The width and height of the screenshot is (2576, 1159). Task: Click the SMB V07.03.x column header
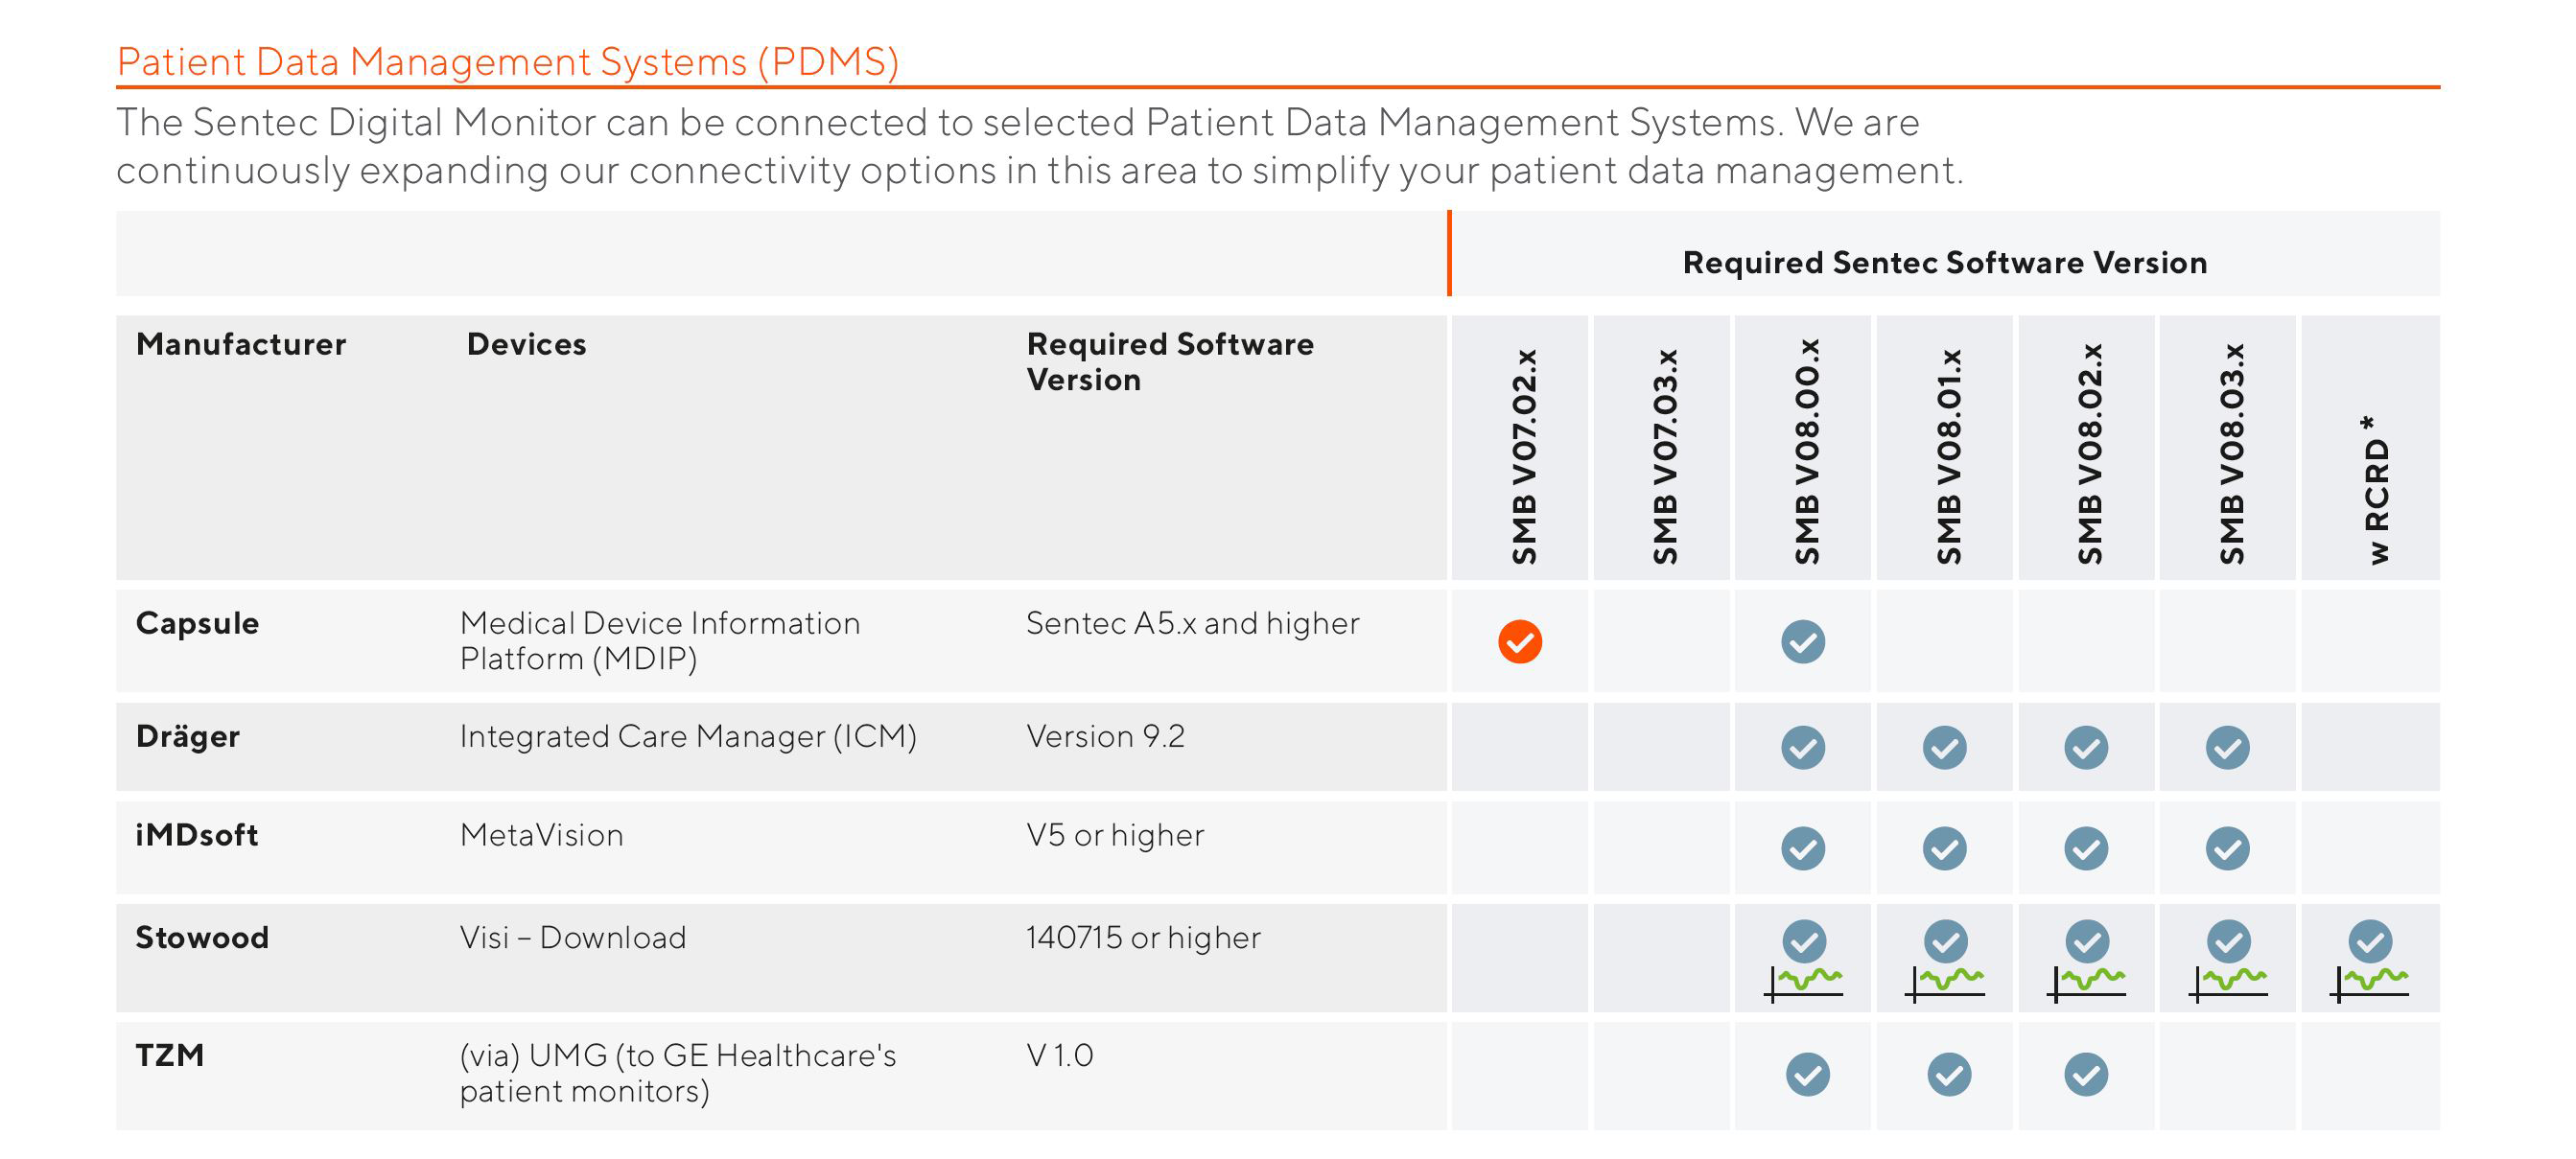pyautogui.click(x=1664, y=456)
